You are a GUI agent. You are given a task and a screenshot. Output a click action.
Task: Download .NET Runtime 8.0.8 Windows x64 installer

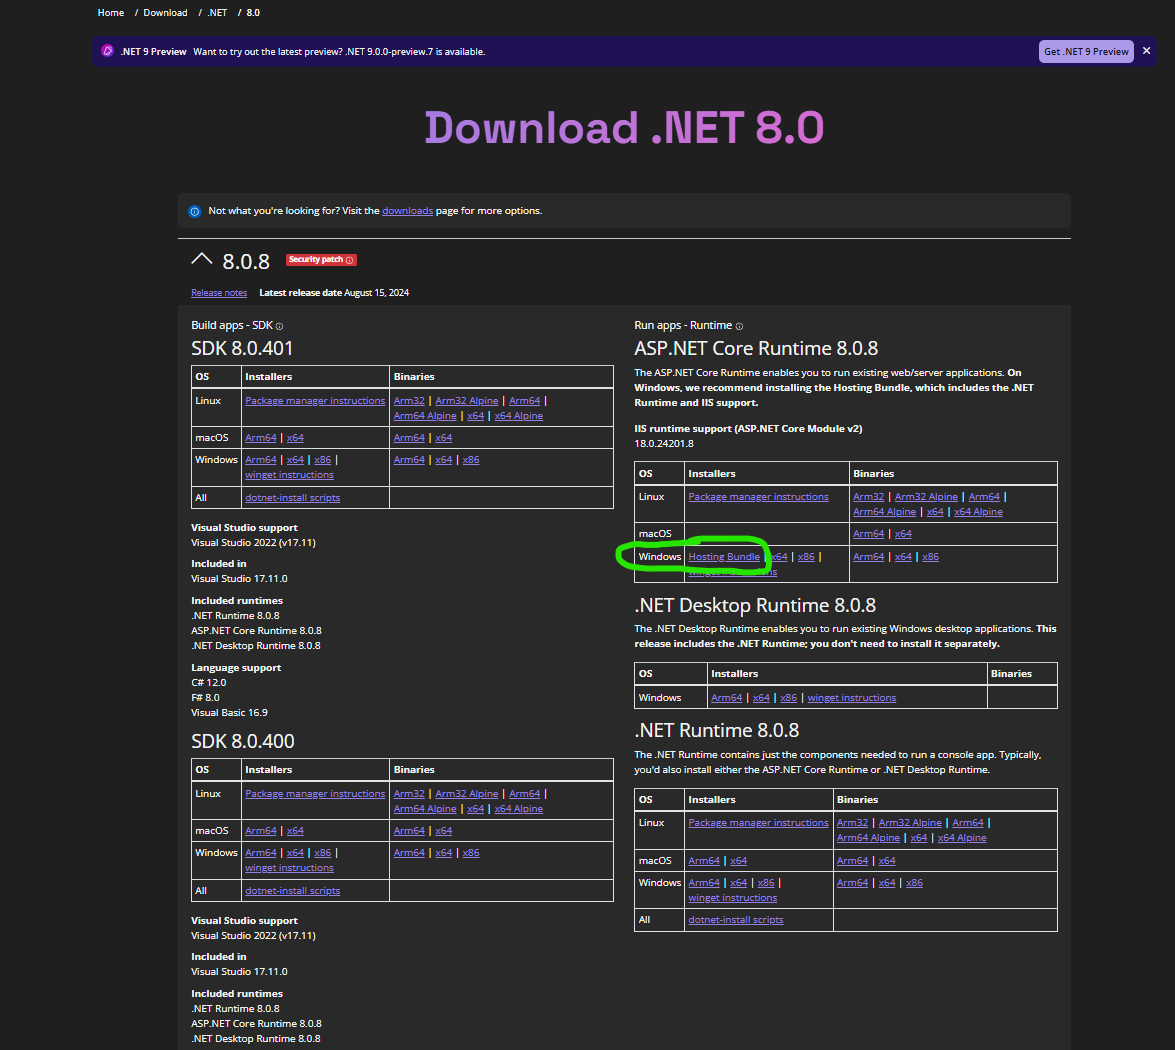pos(738,883)
